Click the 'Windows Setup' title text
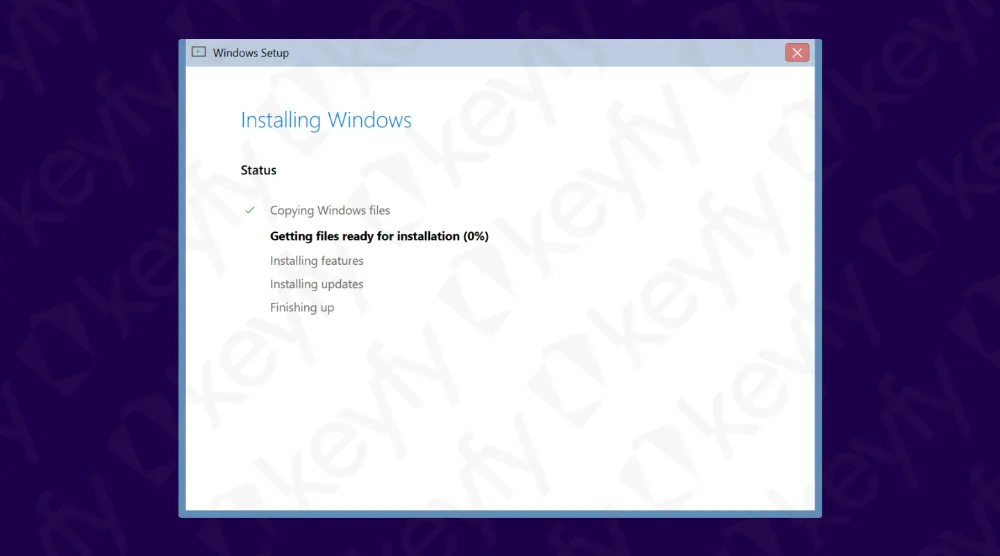The height and width of the screenshot is (556, 1000). (251, 53)
